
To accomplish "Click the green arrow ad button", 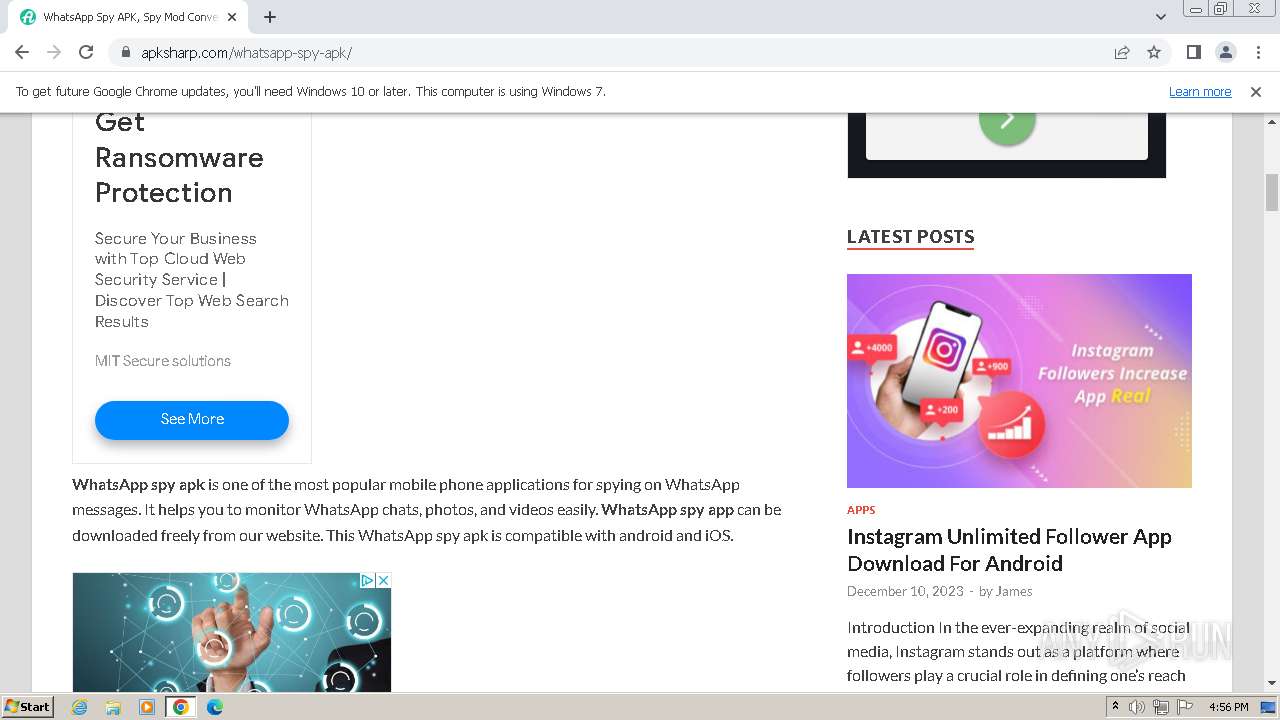I will [1007, 121].
